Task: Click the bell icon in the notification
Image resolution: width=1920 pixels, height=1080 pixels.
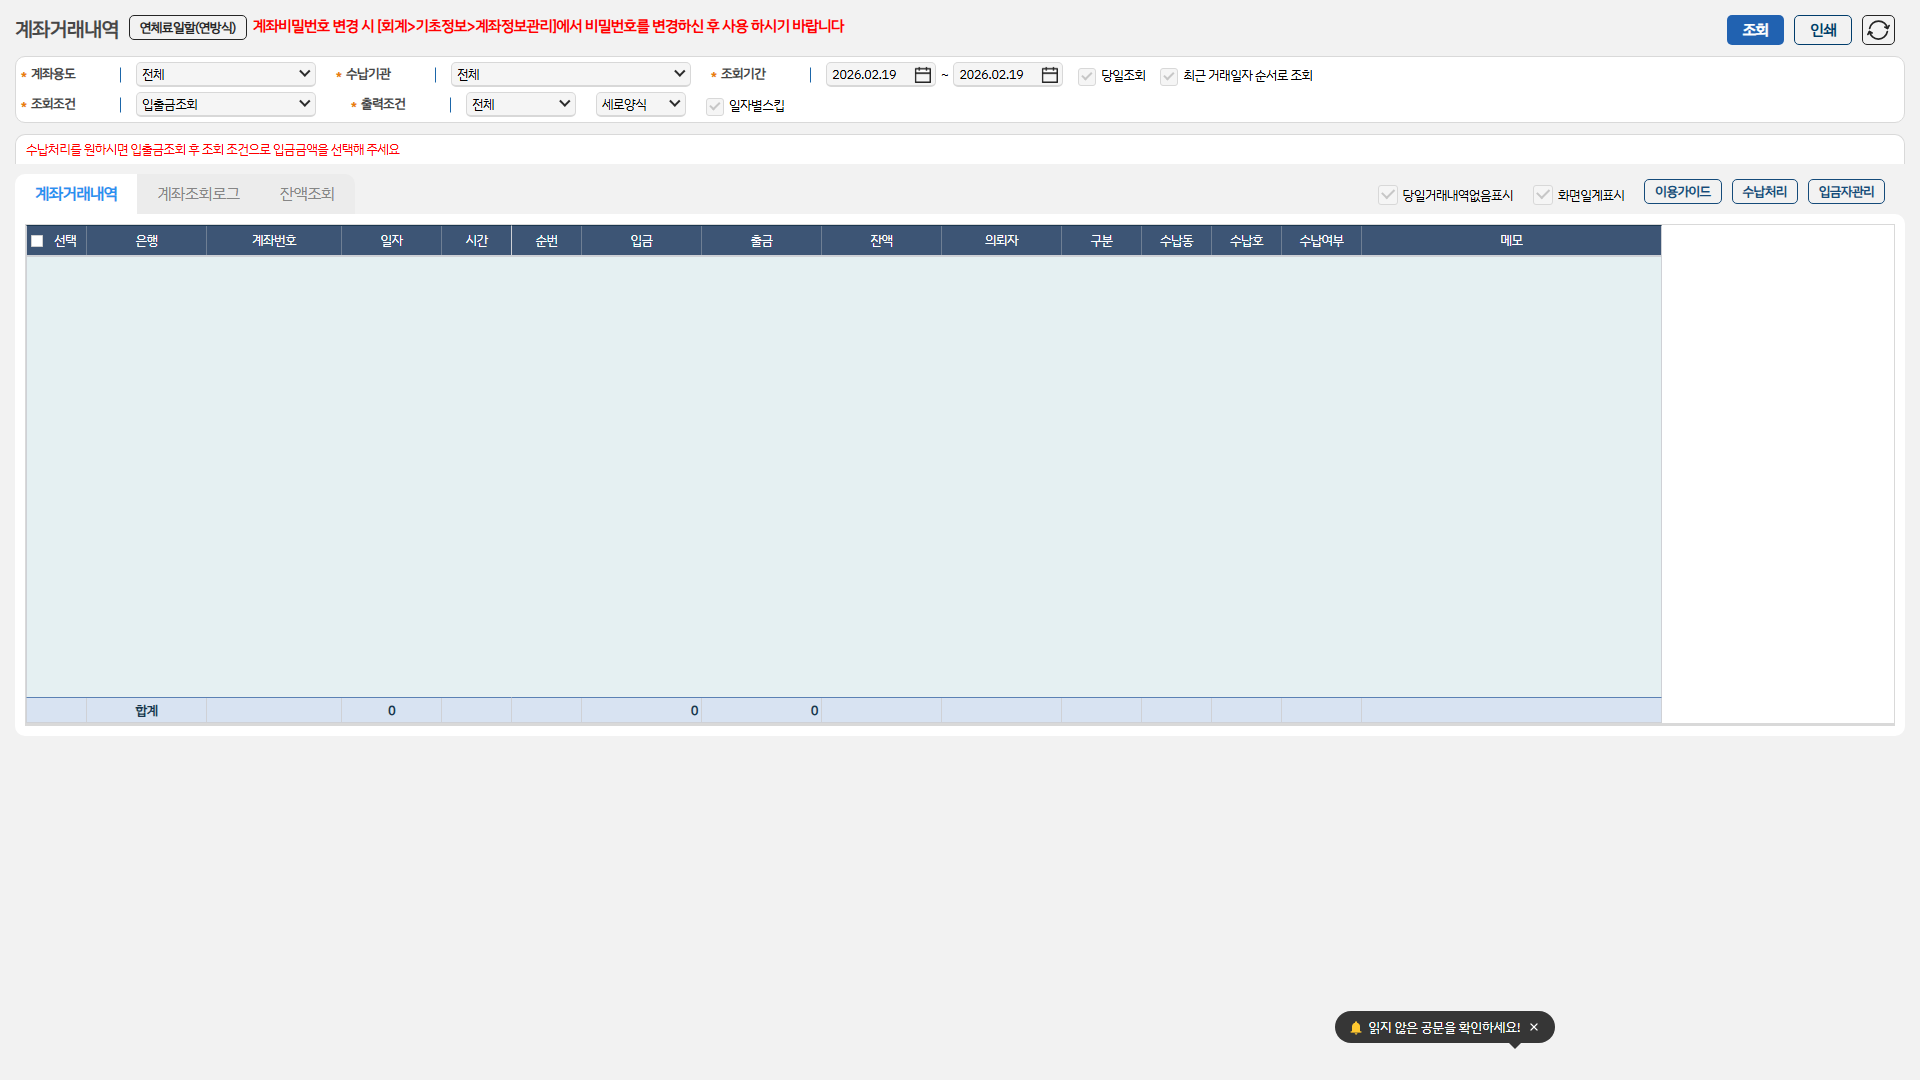Action: tap(1356, 1027)
